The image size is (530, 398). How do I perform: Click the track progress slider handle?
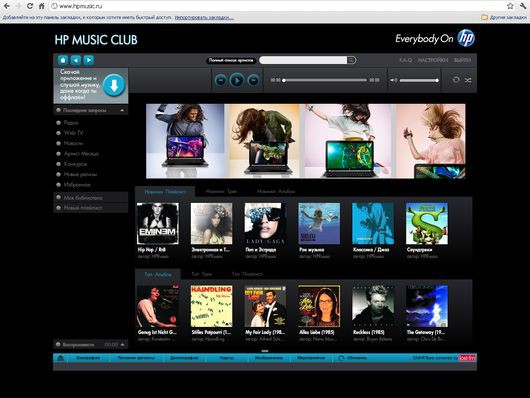284,80
